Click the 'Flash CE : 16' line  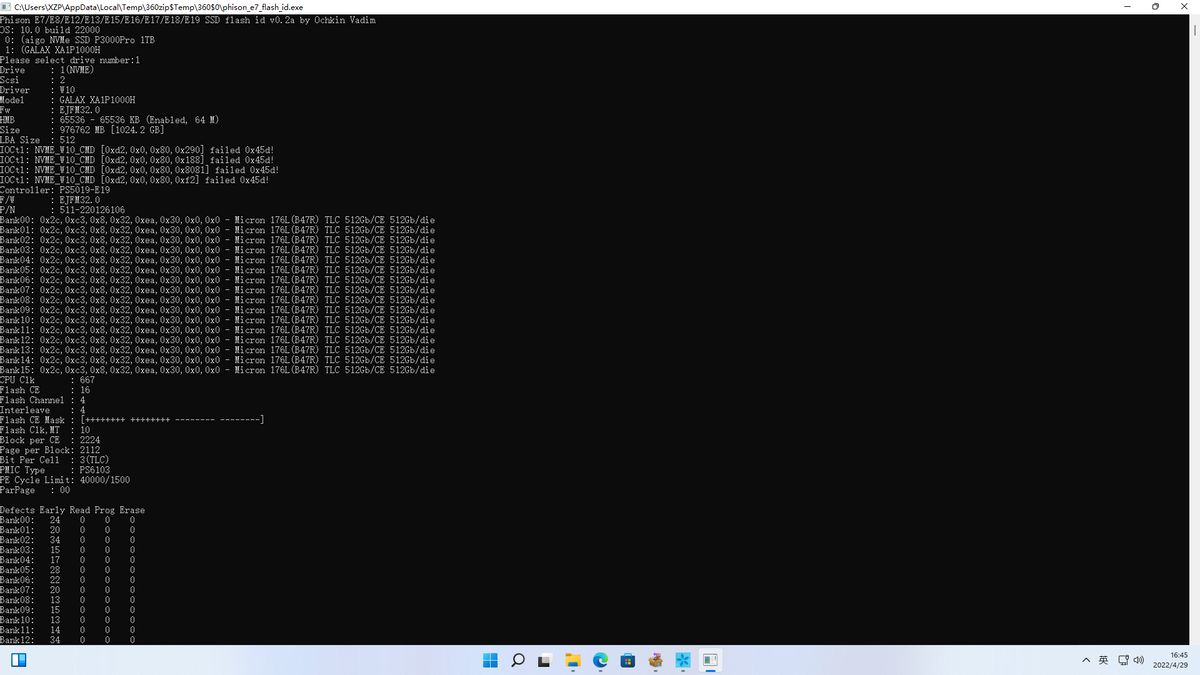[45, 390]
